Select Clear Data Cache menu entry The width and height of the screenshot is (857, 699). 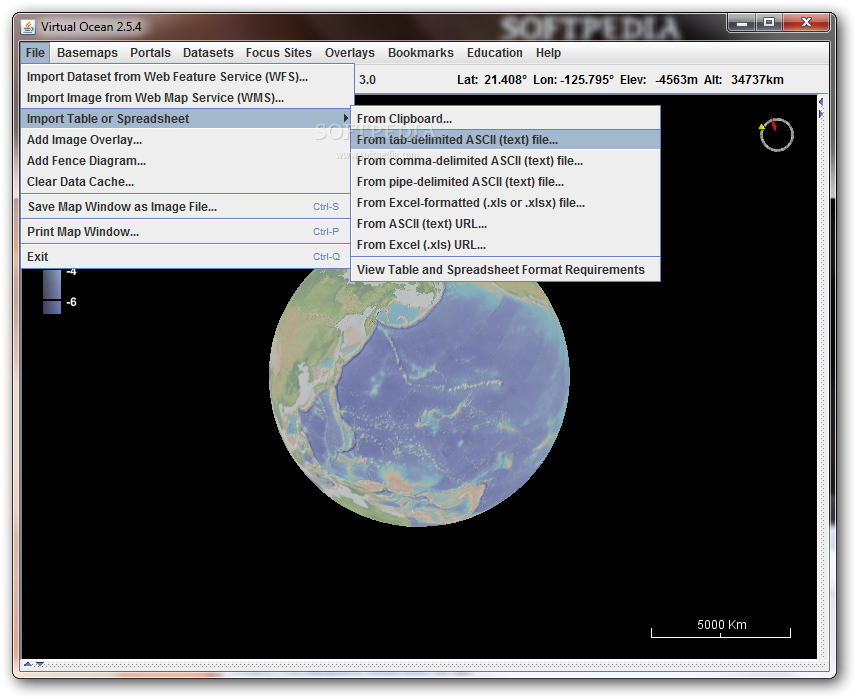tap(187, 182)
